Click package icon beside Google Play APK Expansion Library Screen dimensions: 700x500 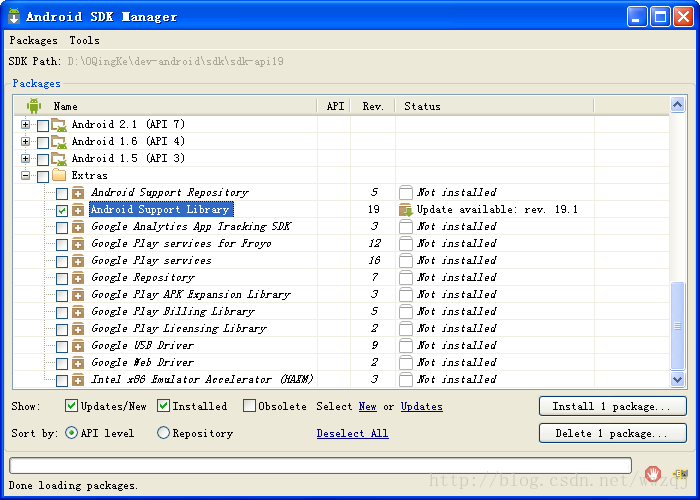pos(78,295)
